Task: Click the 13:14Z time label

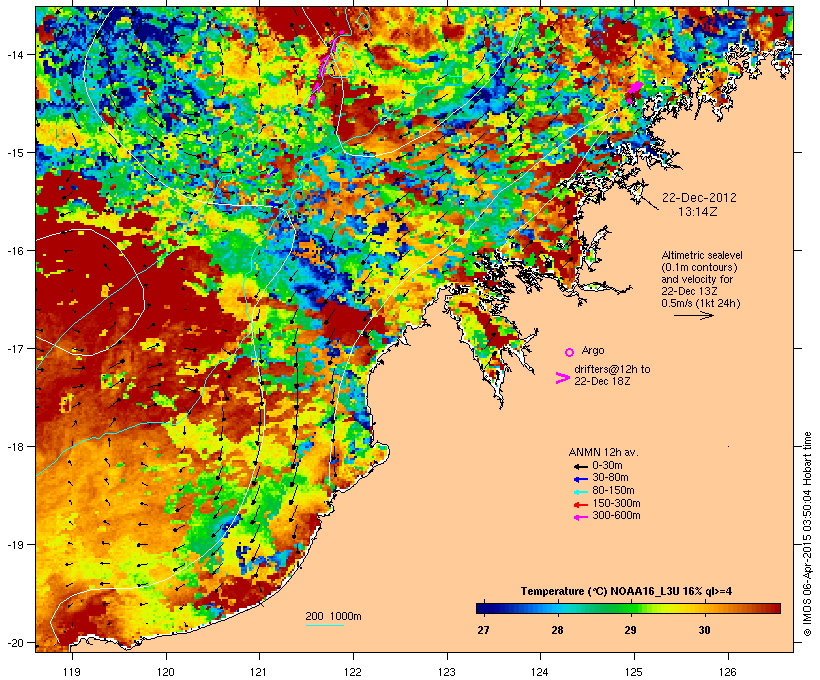Action: coord(698,212)
